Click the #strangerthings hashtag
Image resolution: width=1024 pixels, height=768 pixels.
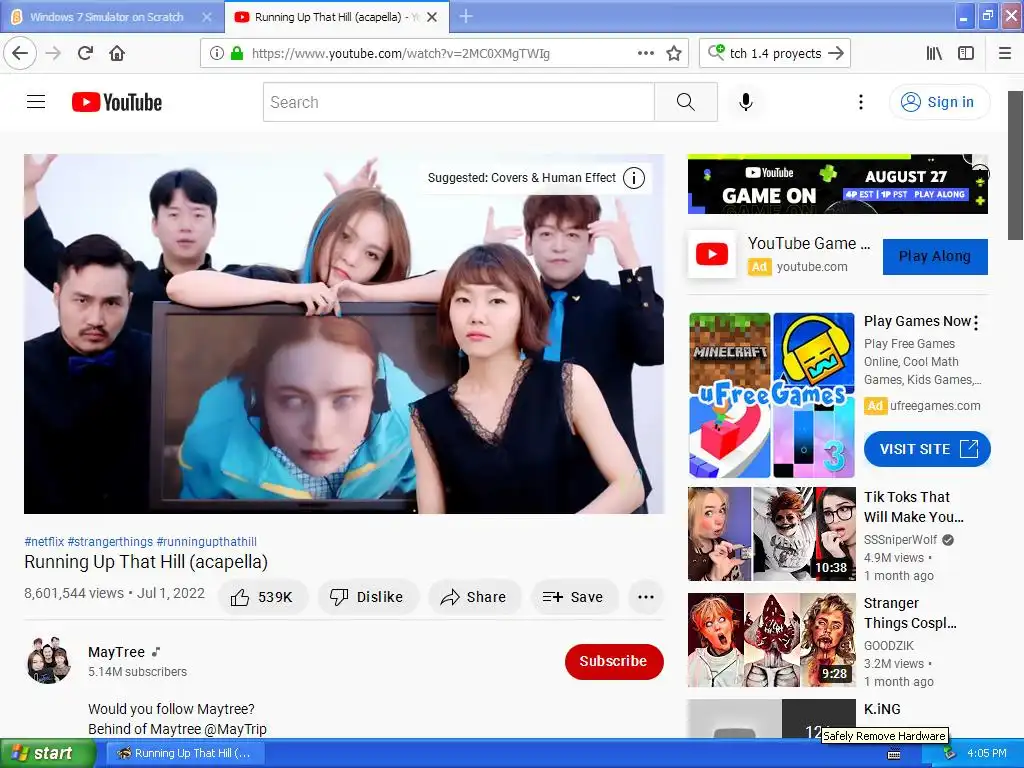[110, 541]
